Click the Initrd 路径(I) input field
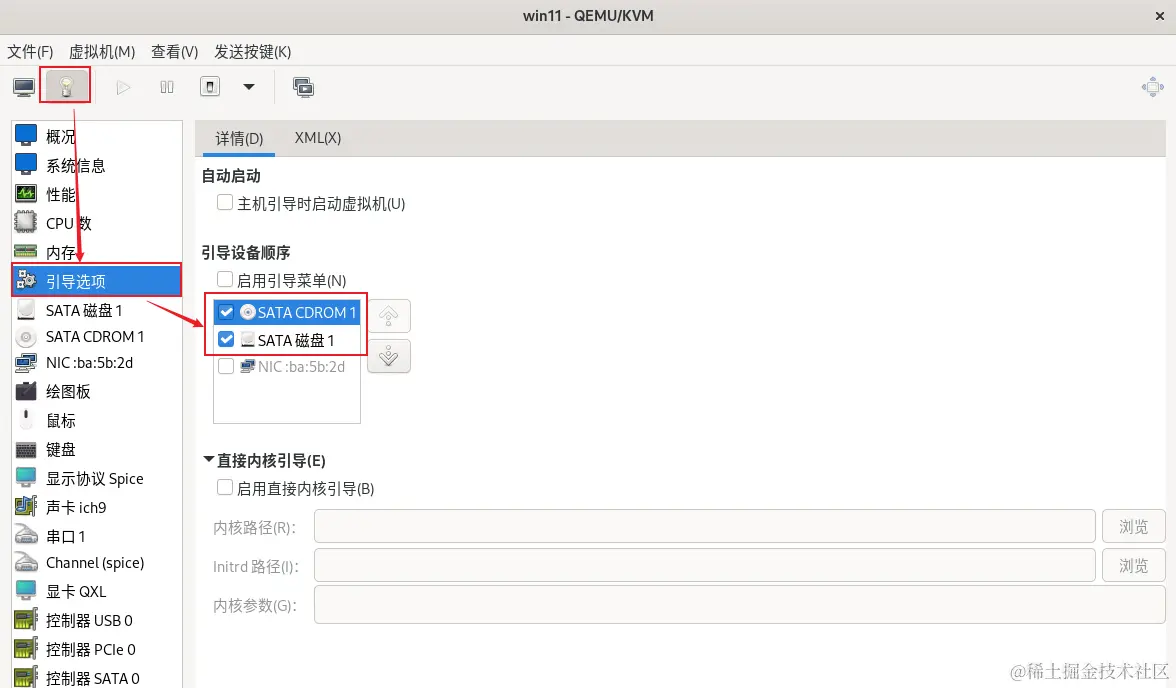 [704, 565]
